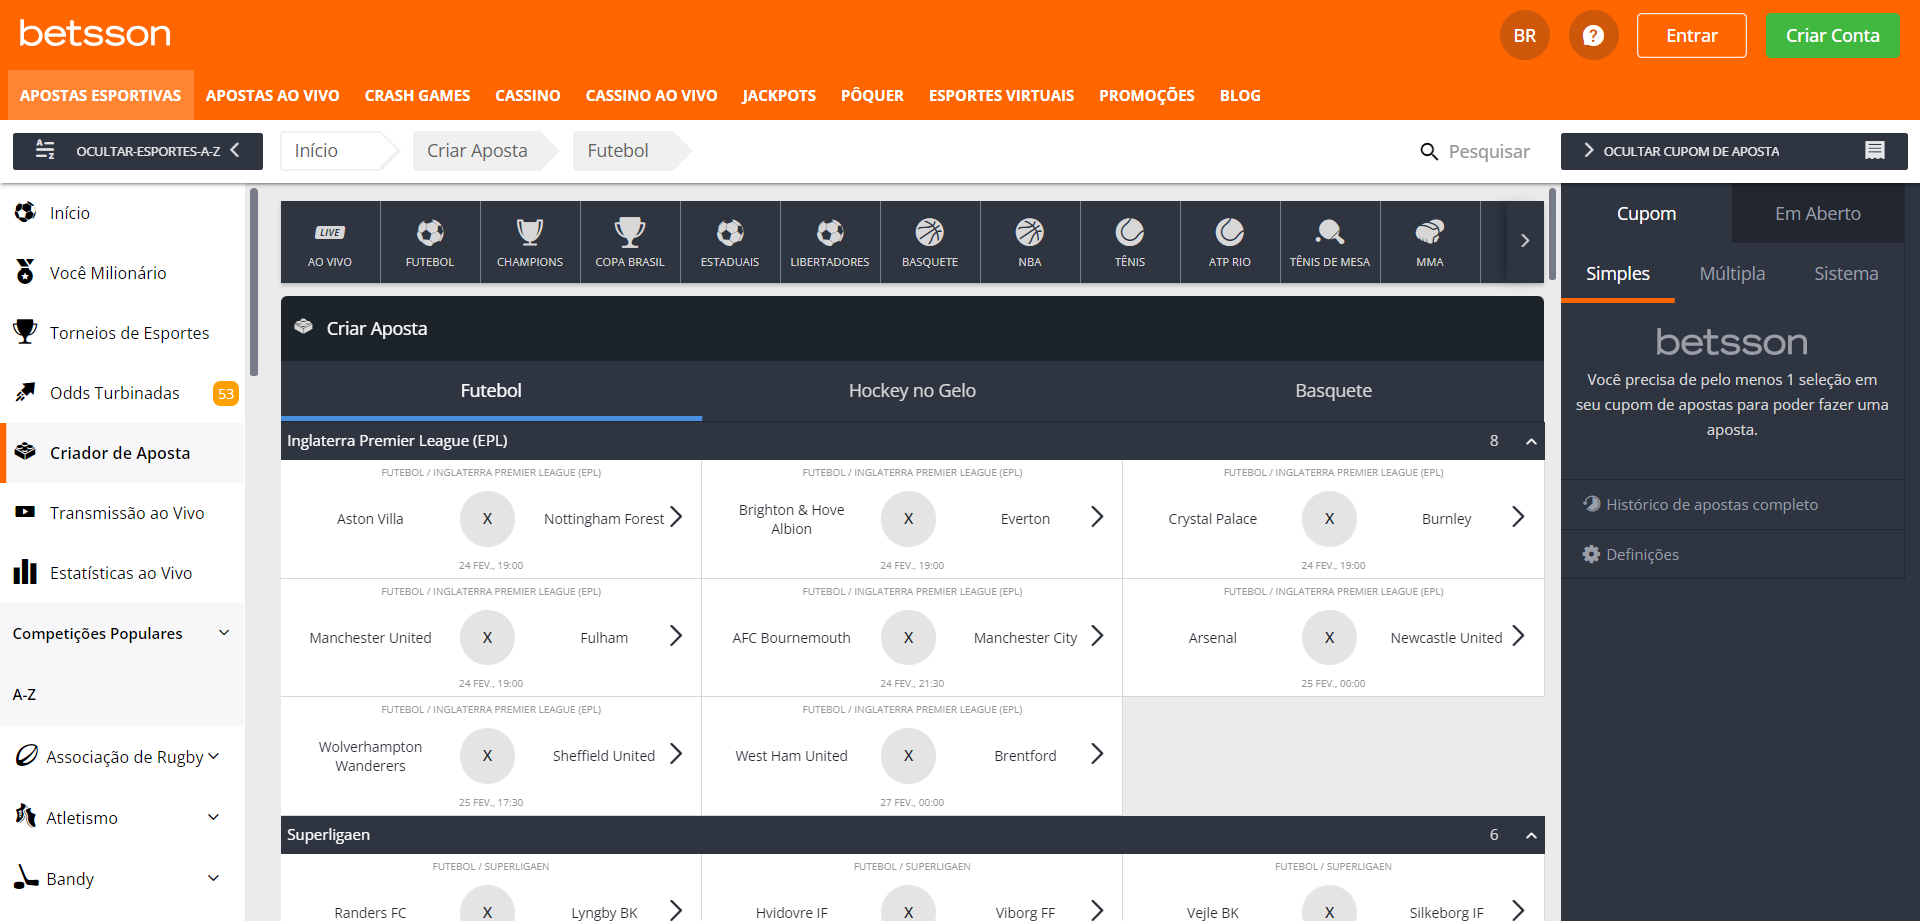Select the Múltipla bet type tab
Image resolution: width=1920 pixels, height=921 pixels.
(x=1732, y=274)
